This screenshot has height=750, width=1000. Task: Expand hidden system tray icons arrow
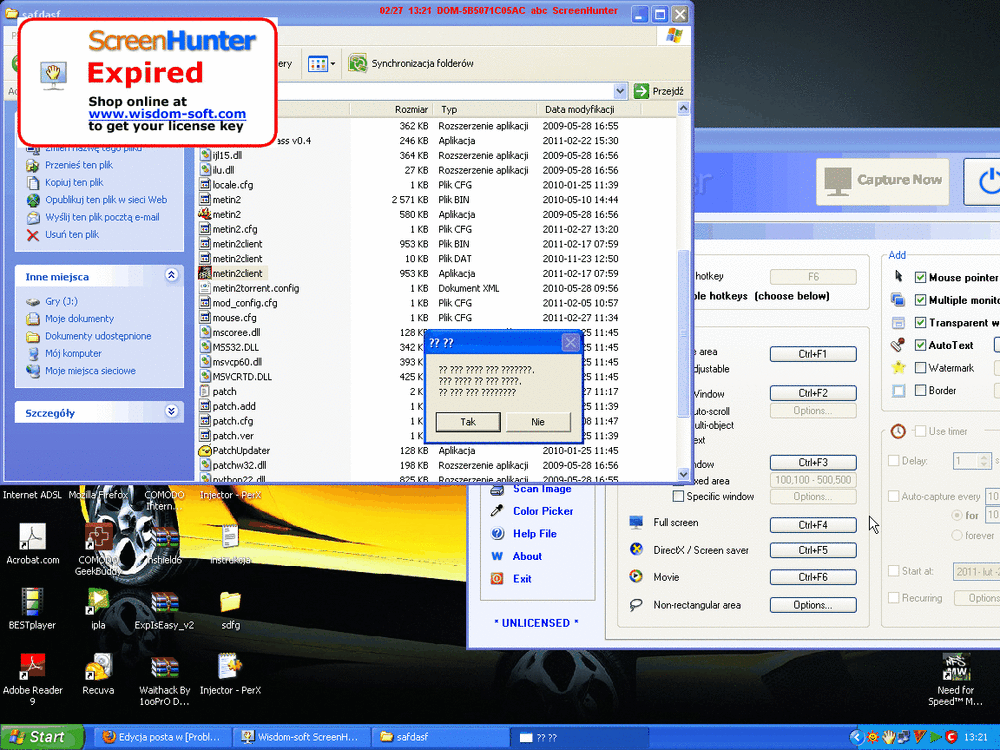(x=857, y=737)
